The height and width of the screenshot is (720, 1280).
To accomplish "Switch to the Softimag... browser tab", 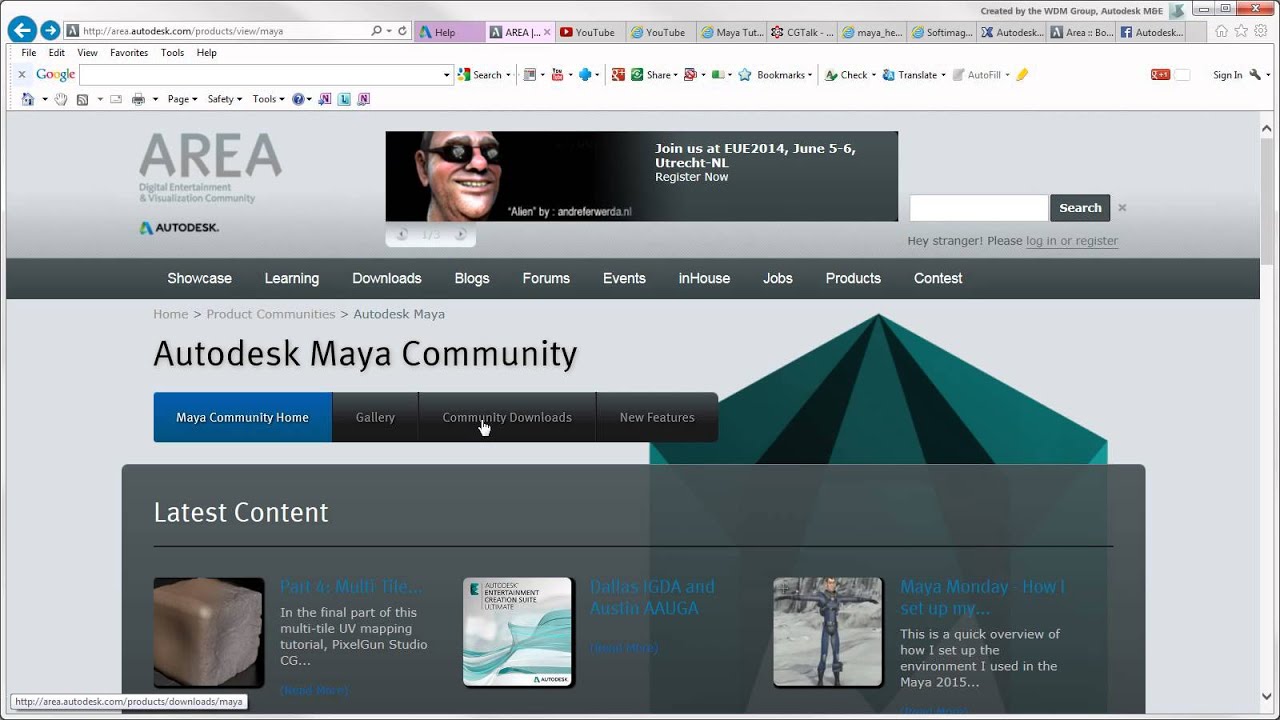I will click(941, 32).
